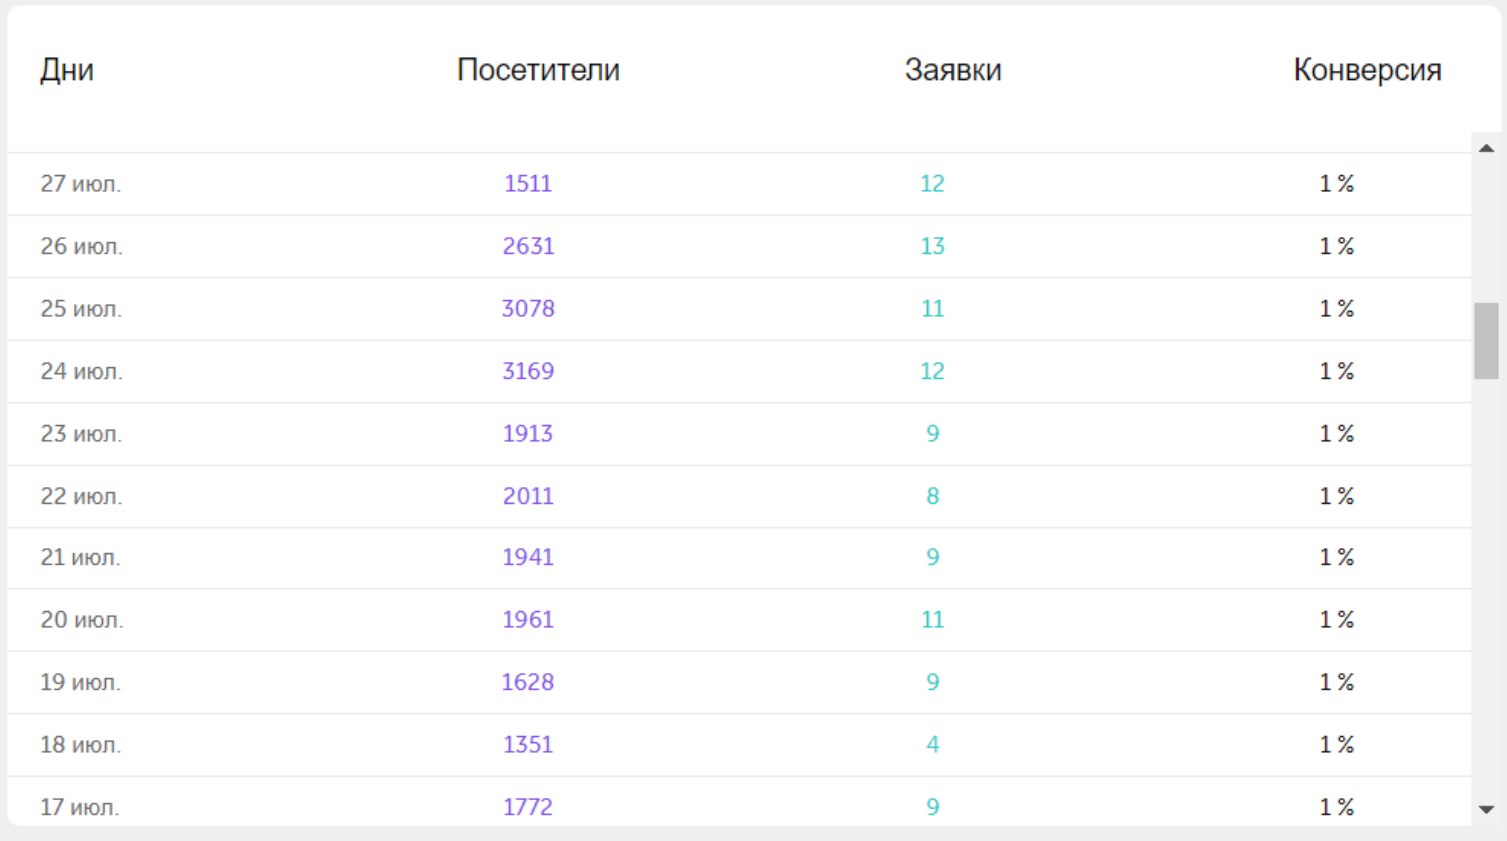Viewport: 1507px width, 841px height.
Task: Click visitors value 2631
Action: 528,246
